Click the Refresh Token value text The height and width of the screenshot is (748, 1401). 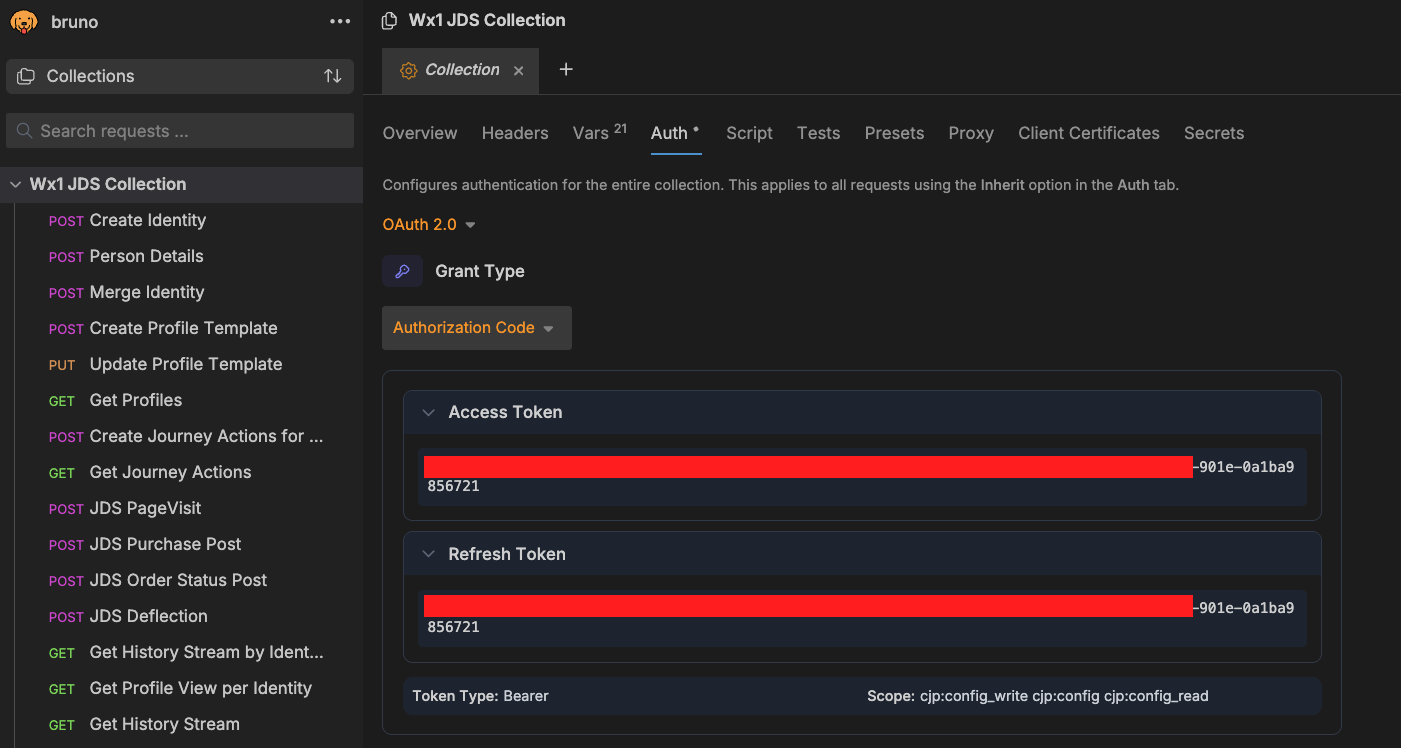click(861, 618)
